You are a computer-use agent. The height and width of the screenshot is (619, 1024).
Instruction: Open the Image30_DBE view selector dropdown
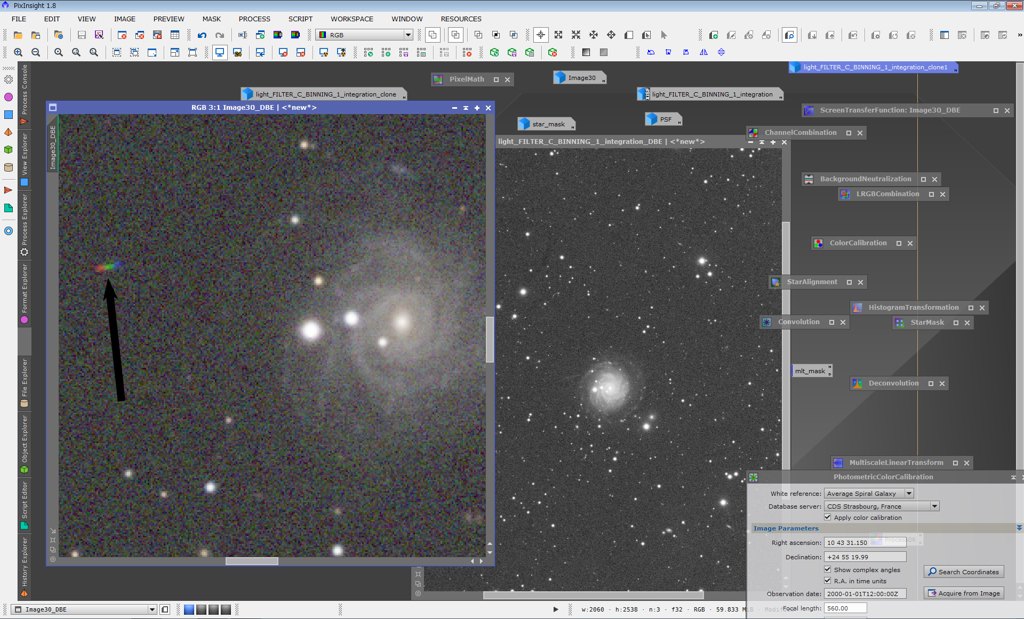85,609
